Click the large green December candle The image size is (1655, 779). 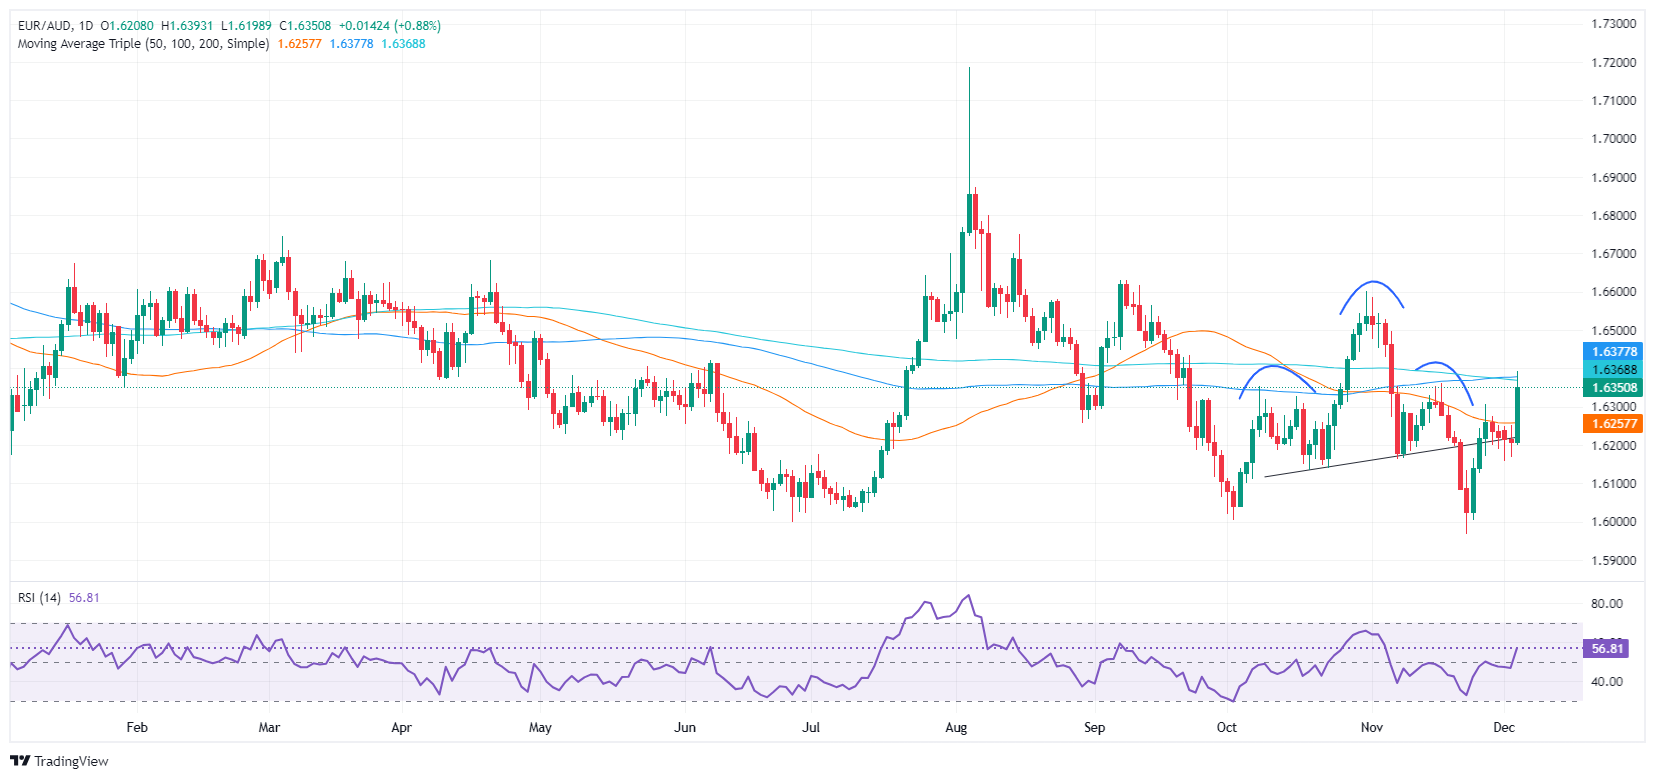pyautogui.click(x=1517, y=414)
